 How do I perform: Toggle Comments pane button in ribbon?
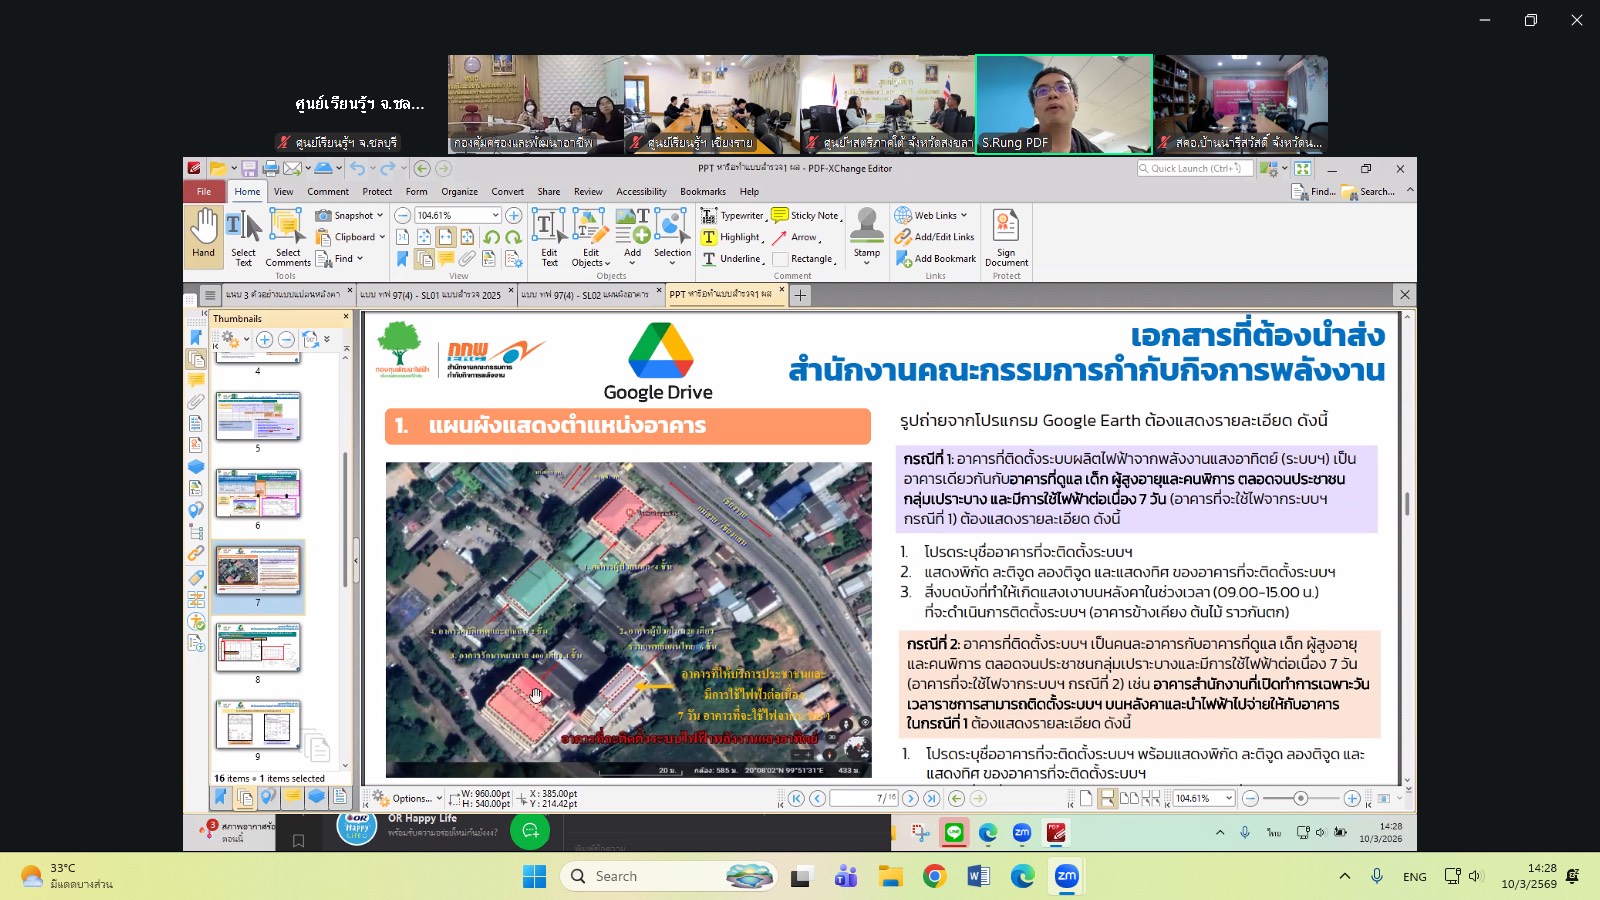pos(446,259)
